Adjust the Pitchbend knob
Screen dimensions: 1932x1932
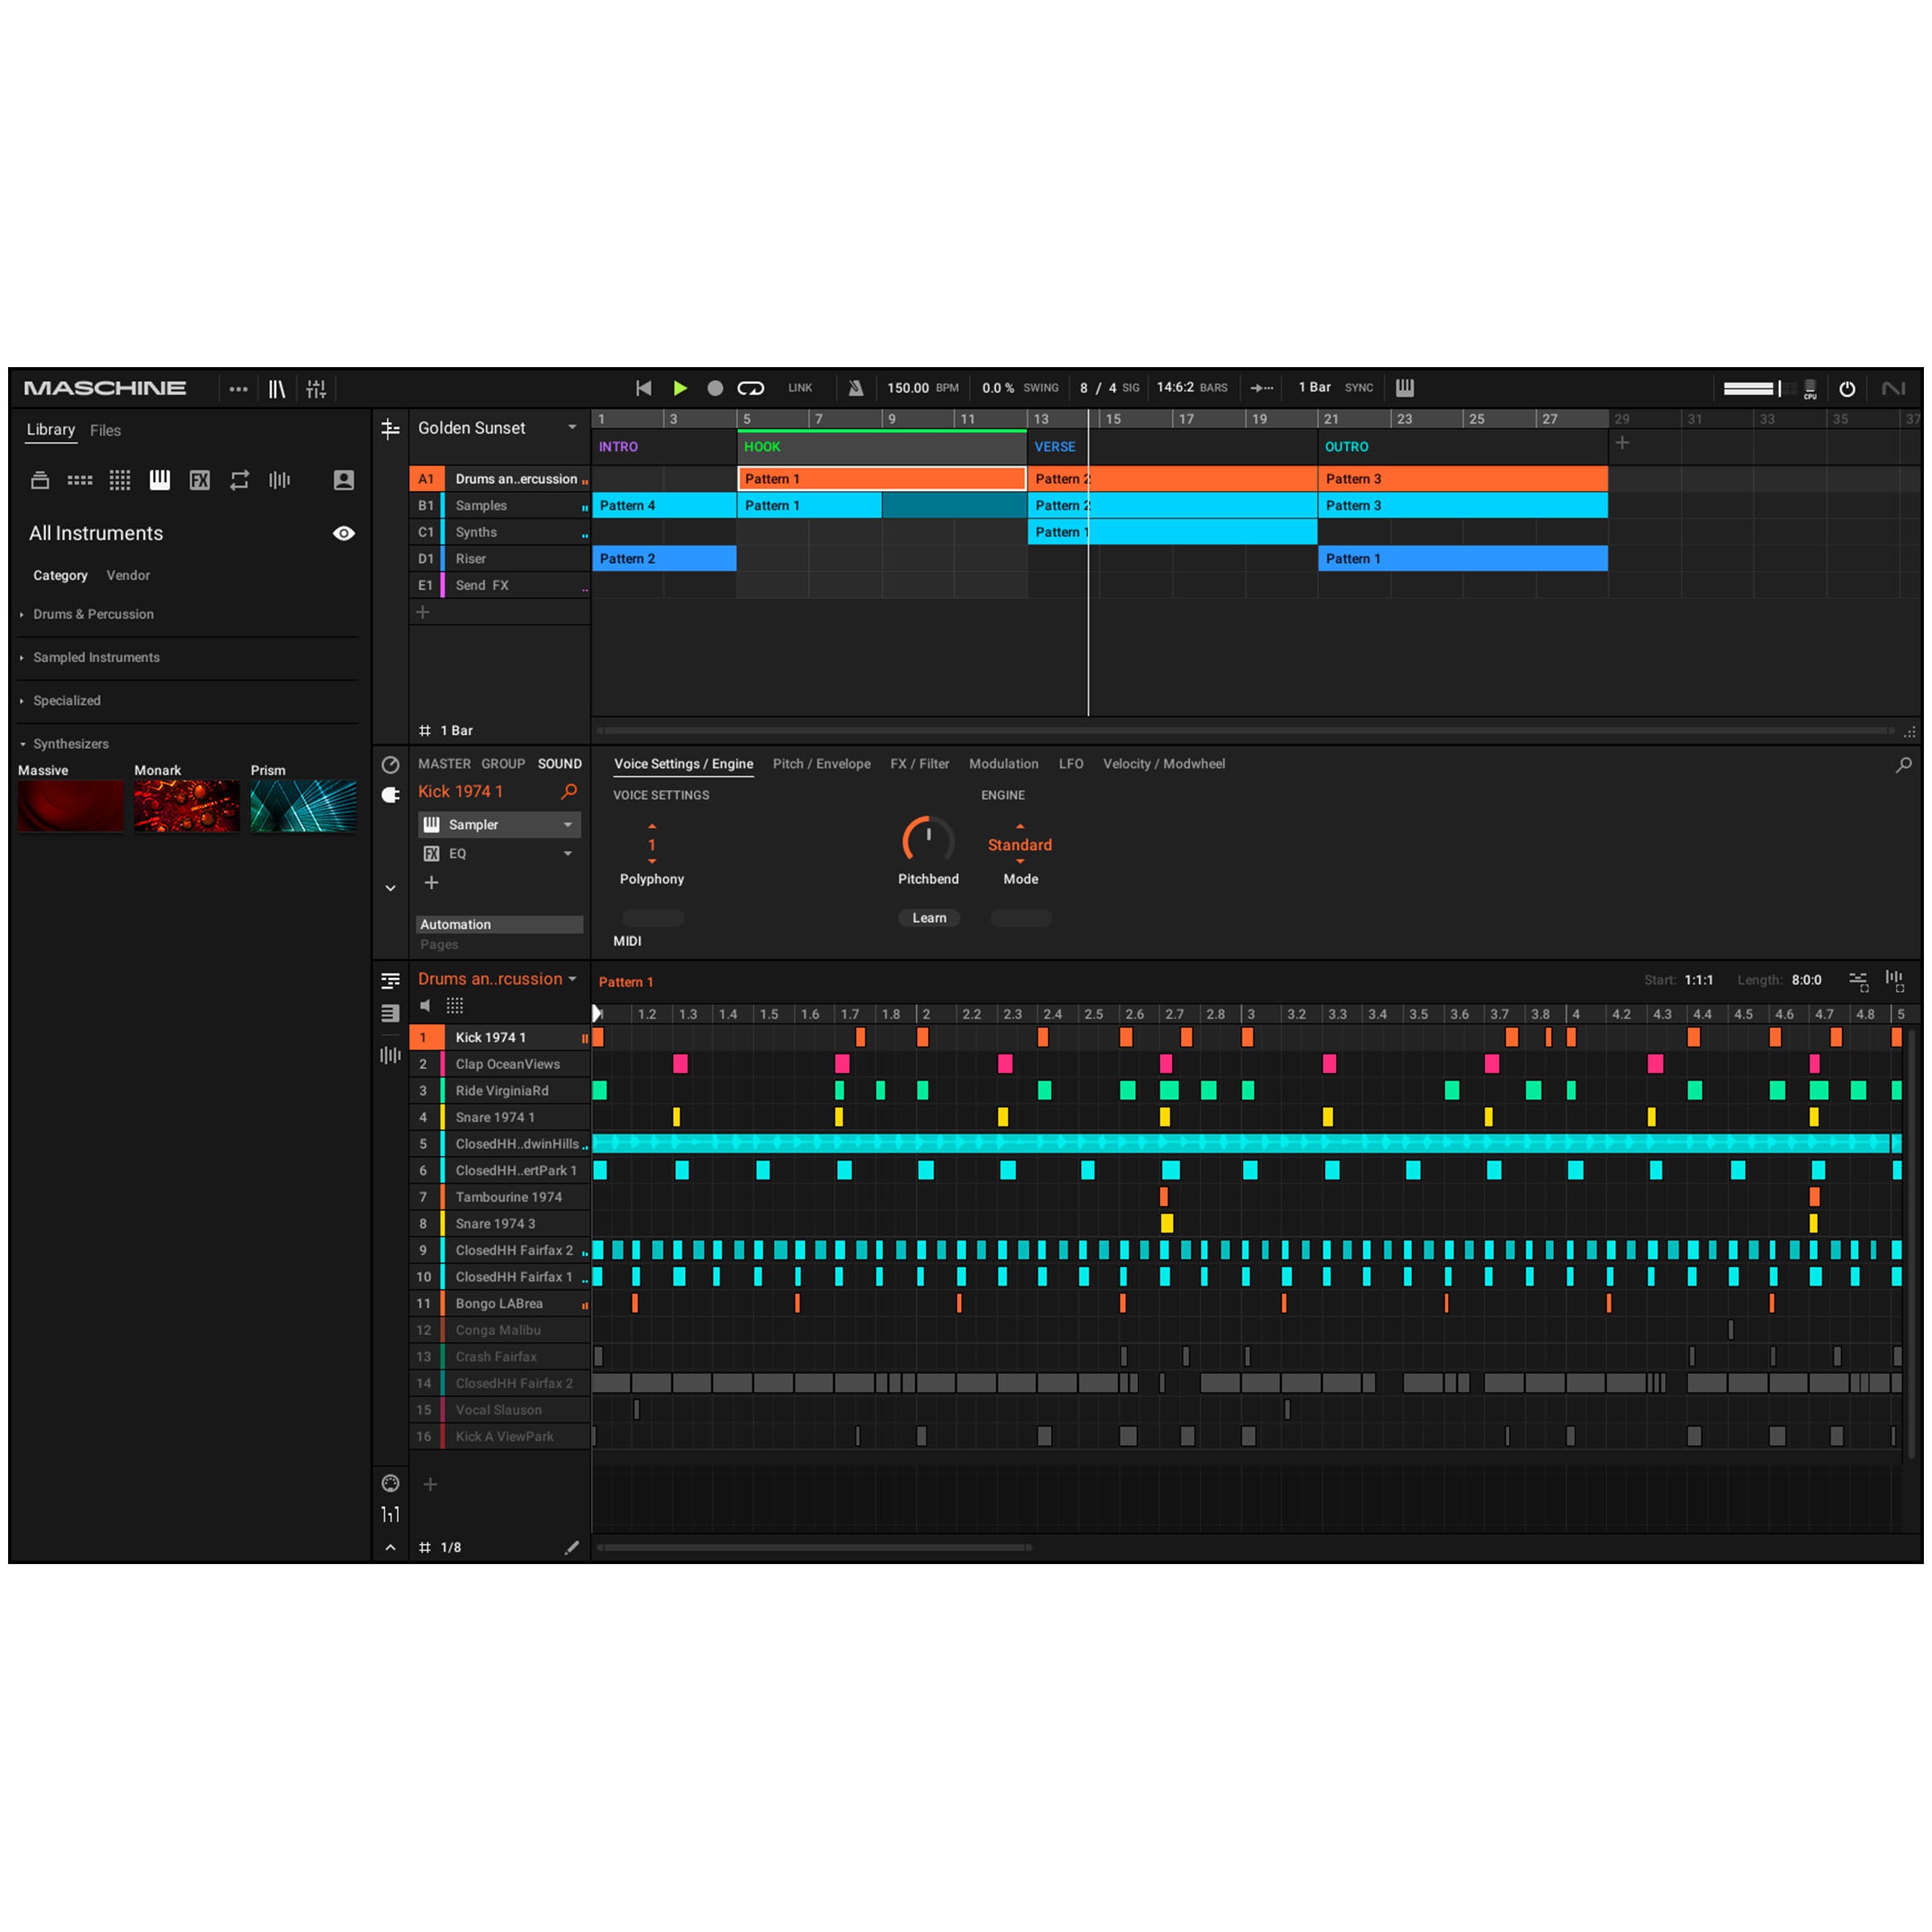pyautogui.click(x=927, y=839)
